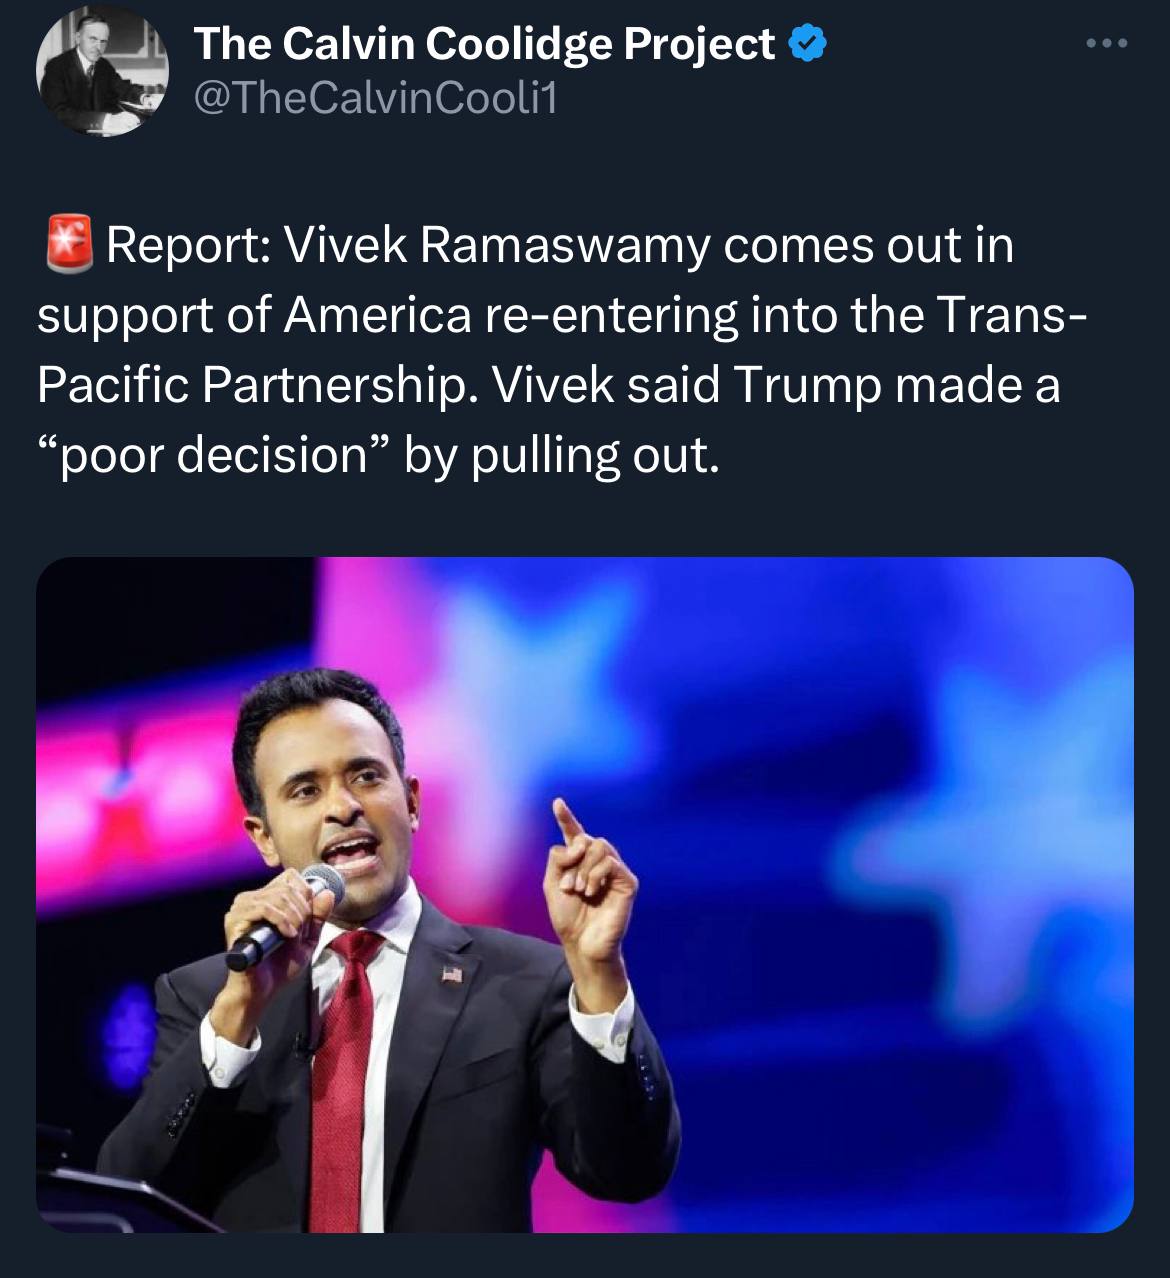1170x1278 pixels.
Task: Click the microphone in the photo
Action: (x=286, y=915)
